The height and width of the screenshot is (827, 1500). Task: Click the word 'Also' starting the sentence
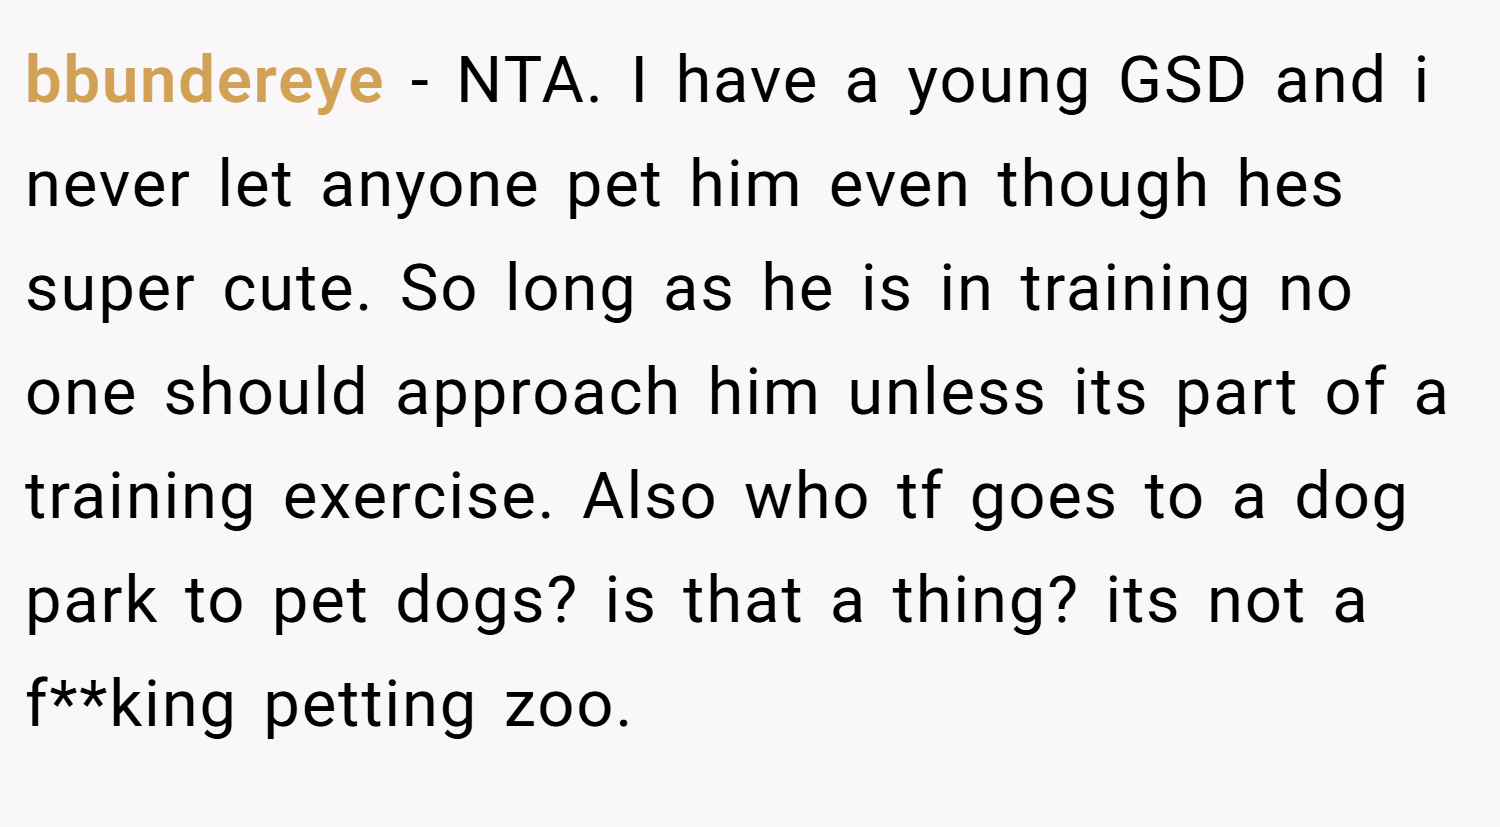649,496
